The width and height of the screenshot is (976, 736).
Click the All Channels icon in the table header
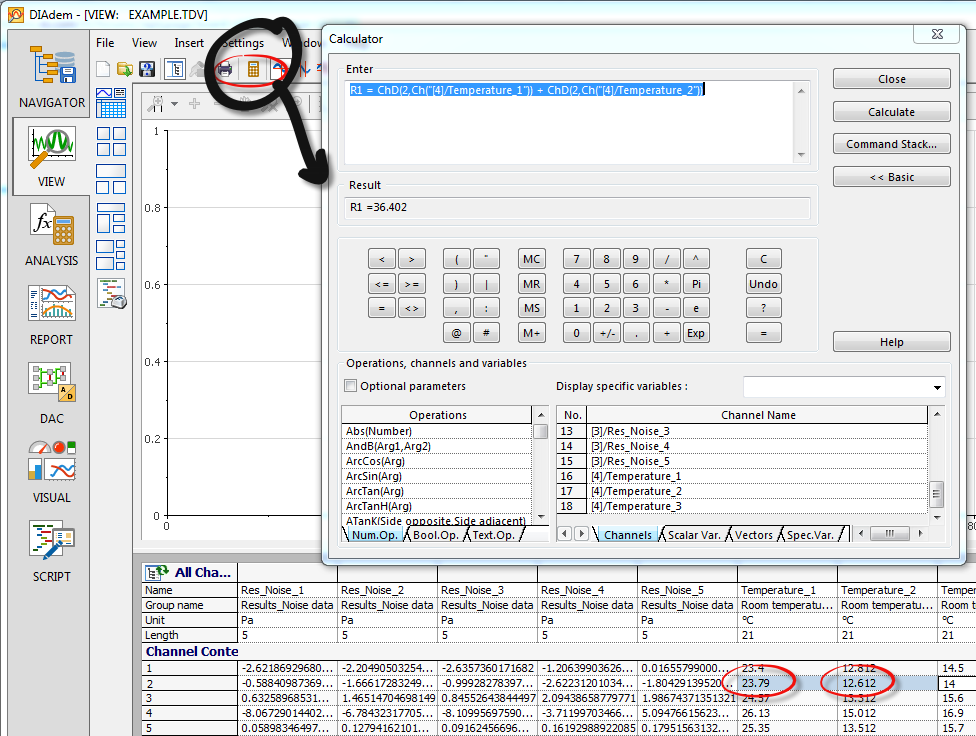pos(156,572)
